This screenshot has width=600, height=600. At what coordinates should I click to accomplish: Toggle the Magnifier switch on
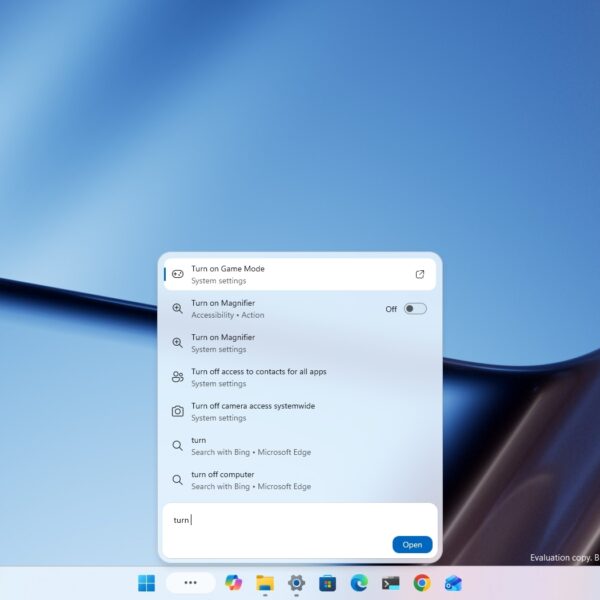[415, 309]
